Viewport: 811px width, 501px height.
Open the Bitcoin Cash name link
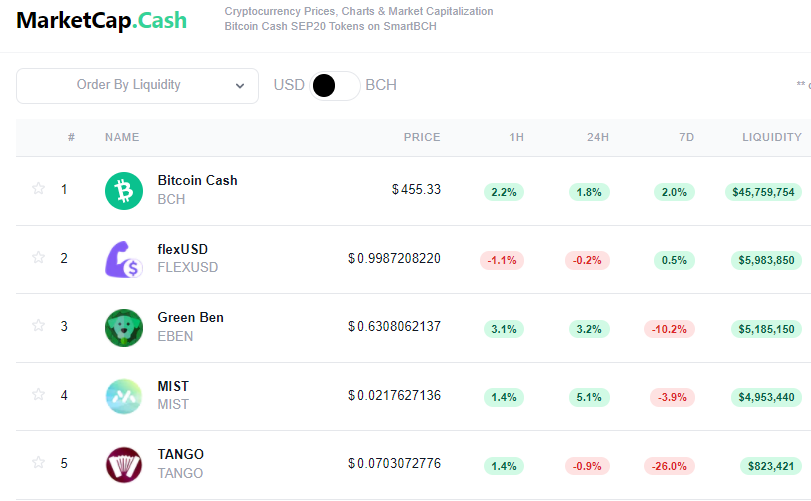[197, 180]
